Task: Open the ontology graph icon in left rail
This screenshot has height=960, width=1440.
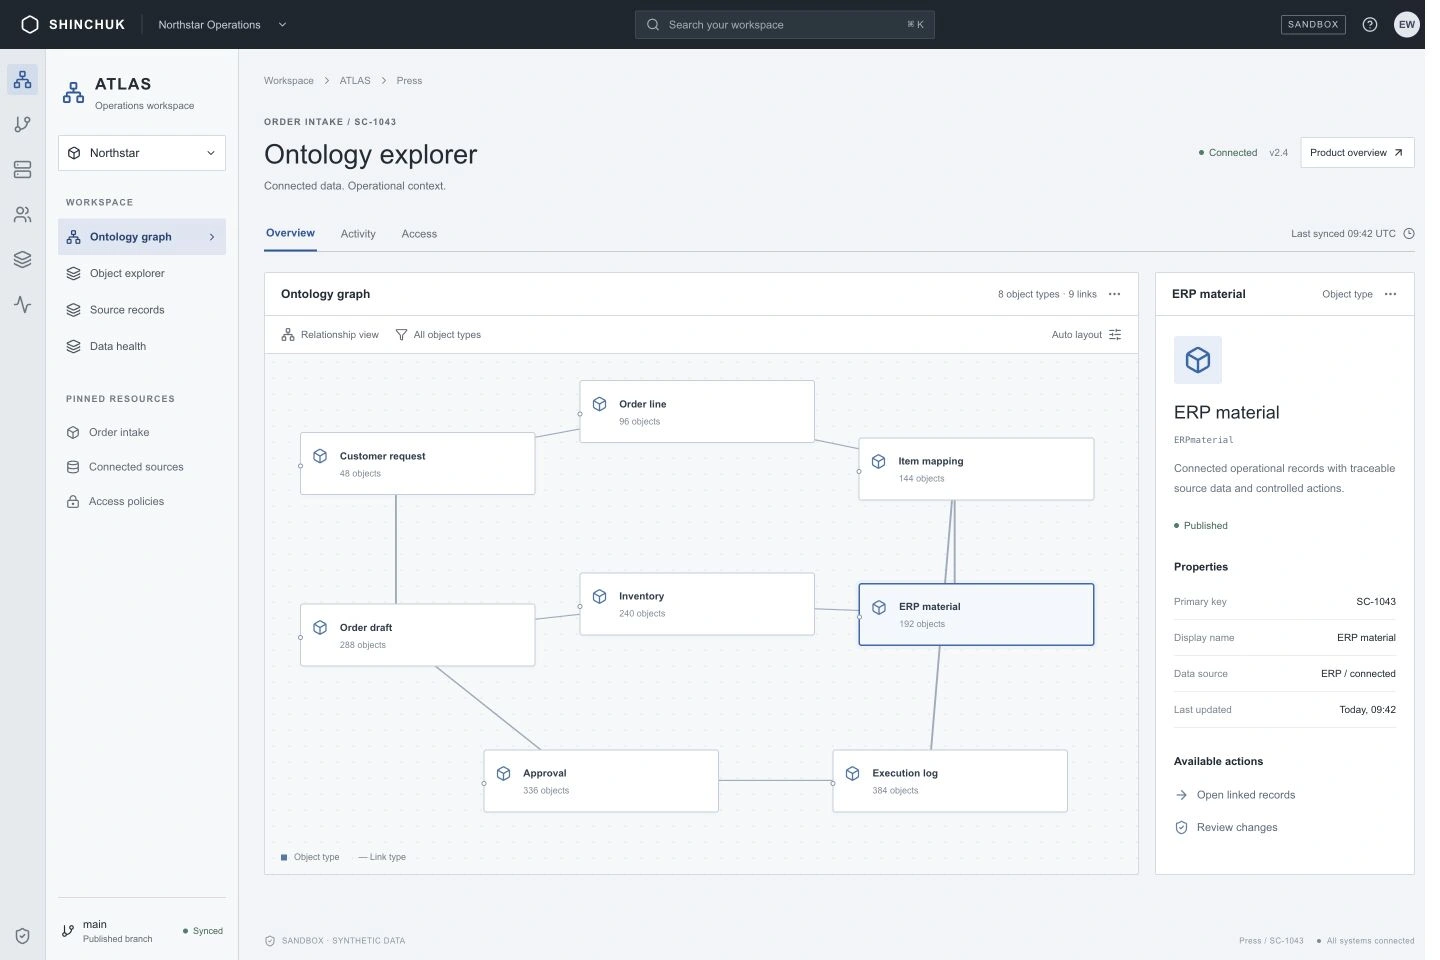Action: coord(22,79)
